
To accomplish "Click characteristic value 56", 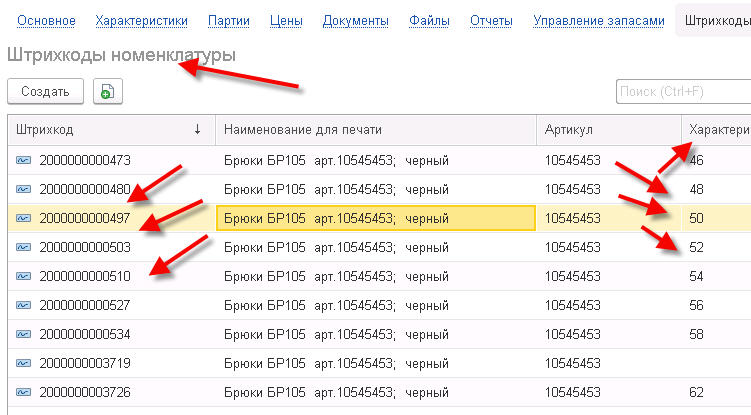I will point(696,305).
